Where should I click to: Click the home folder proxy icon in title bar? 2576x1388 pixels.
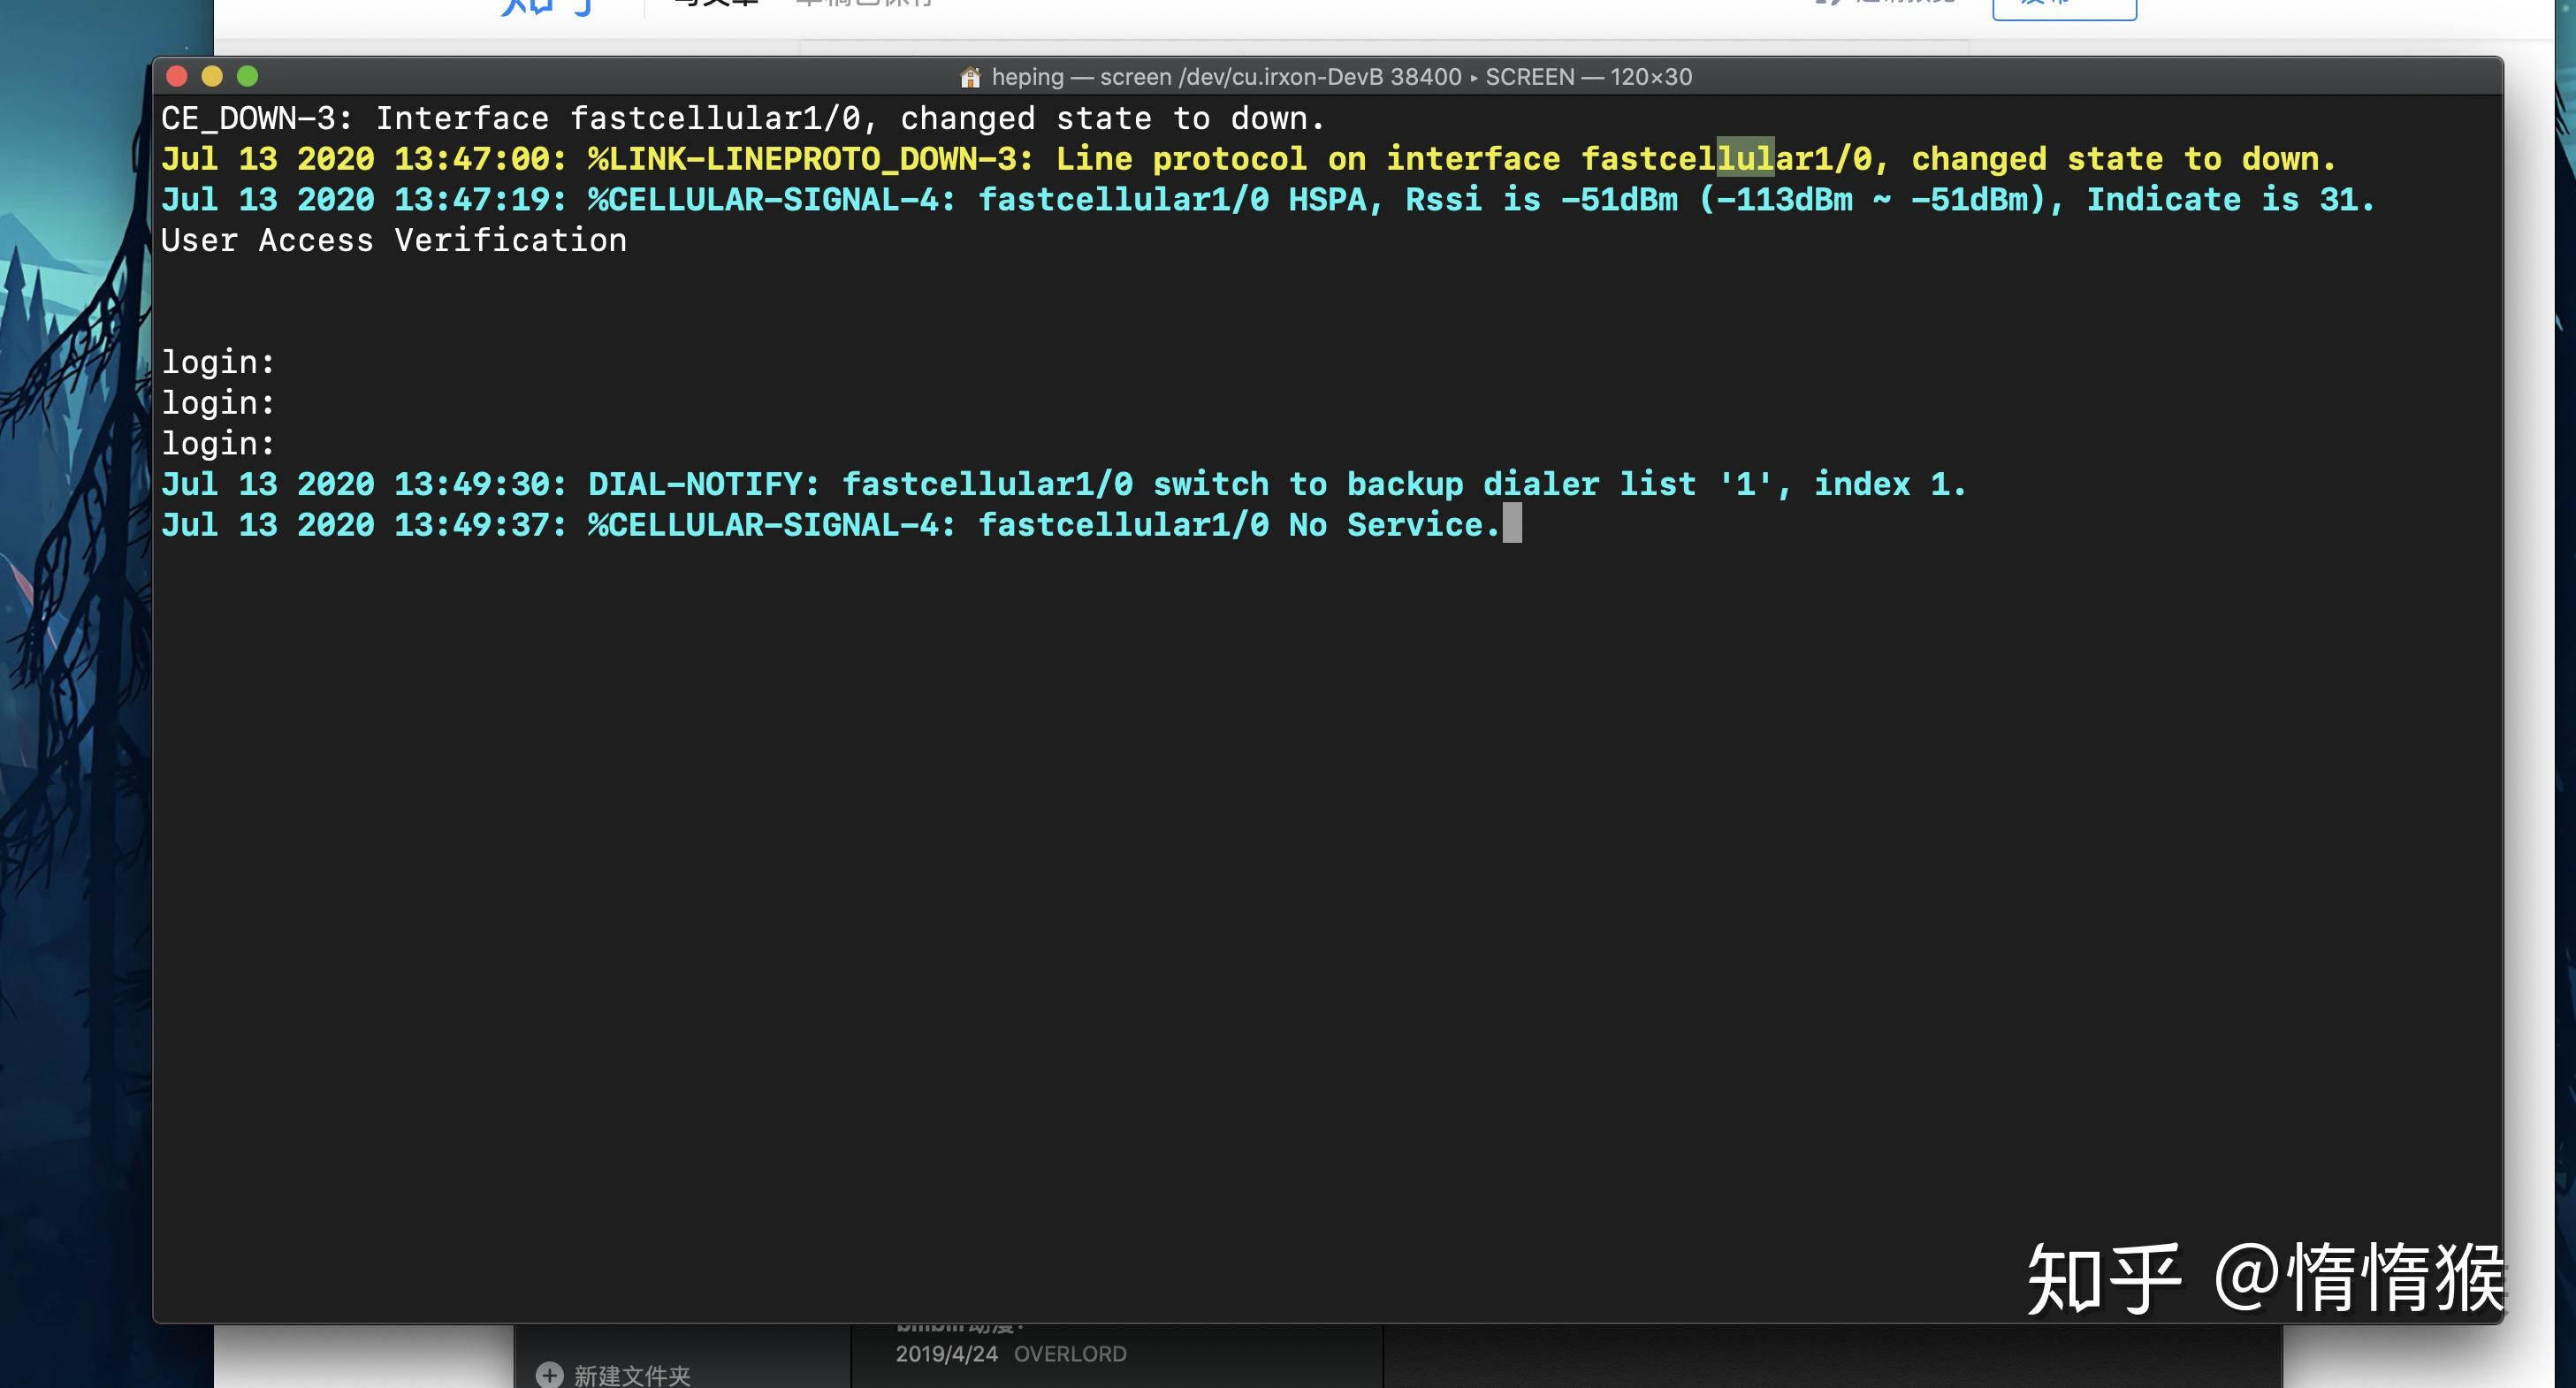969,77
